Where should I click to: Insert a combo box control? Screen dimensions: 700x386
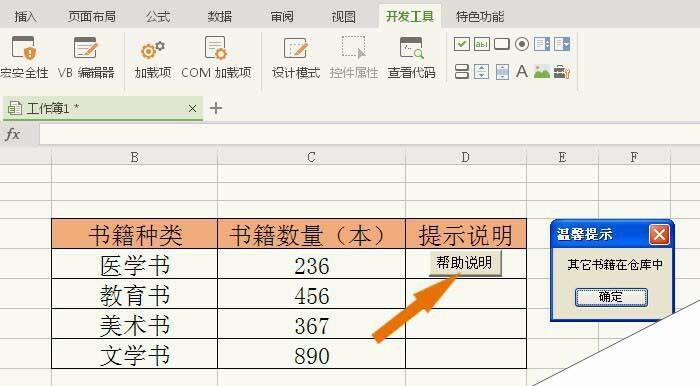562,44
